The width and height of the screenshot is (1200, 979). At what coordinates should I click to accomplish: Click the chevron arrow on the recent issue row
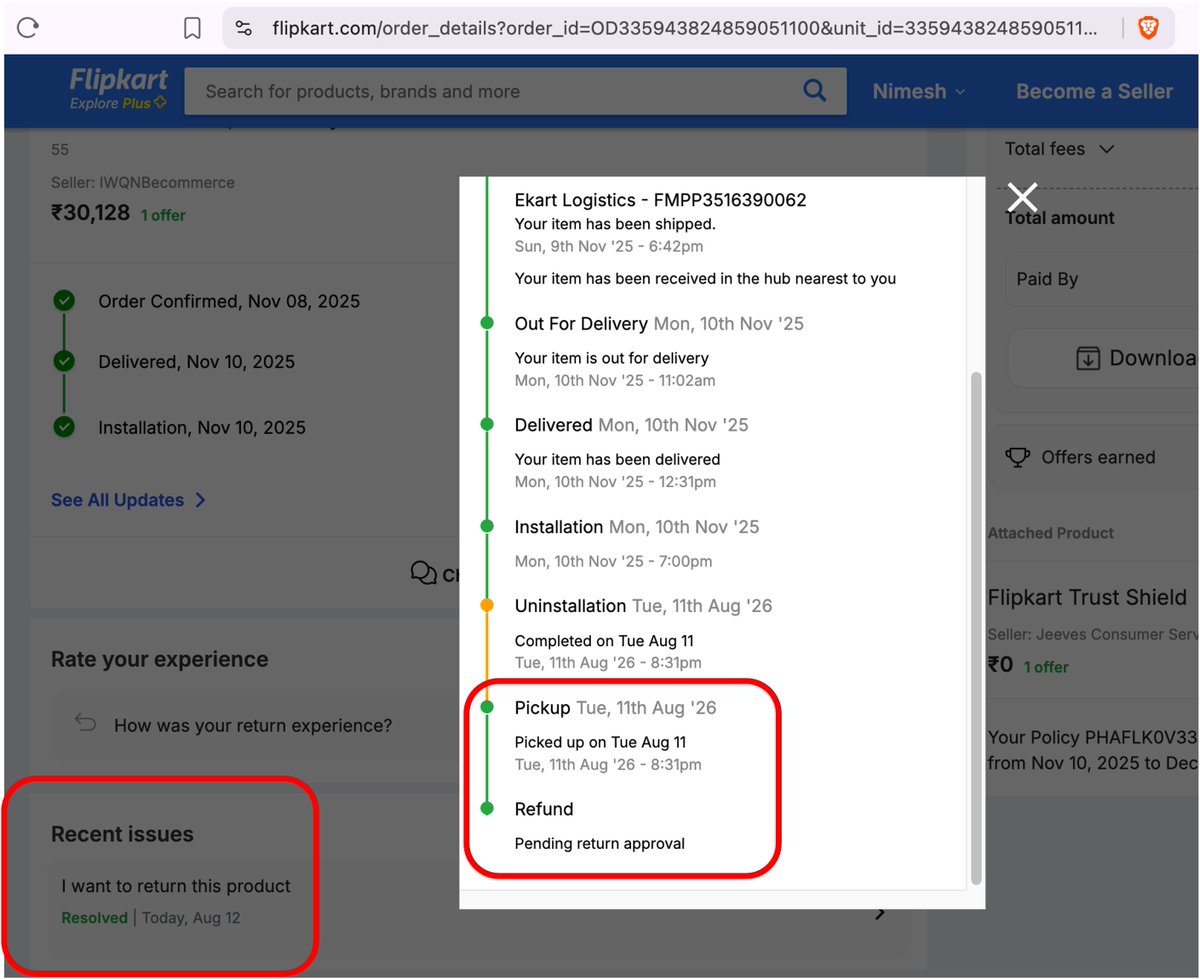[x=880, y=913]
